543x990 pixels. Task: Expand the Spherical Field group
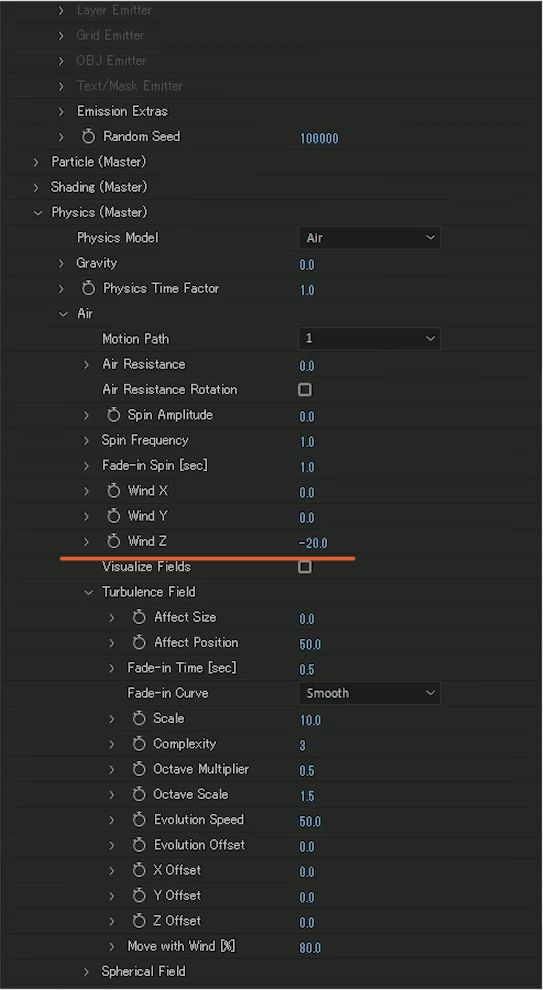tap(87, 972)
